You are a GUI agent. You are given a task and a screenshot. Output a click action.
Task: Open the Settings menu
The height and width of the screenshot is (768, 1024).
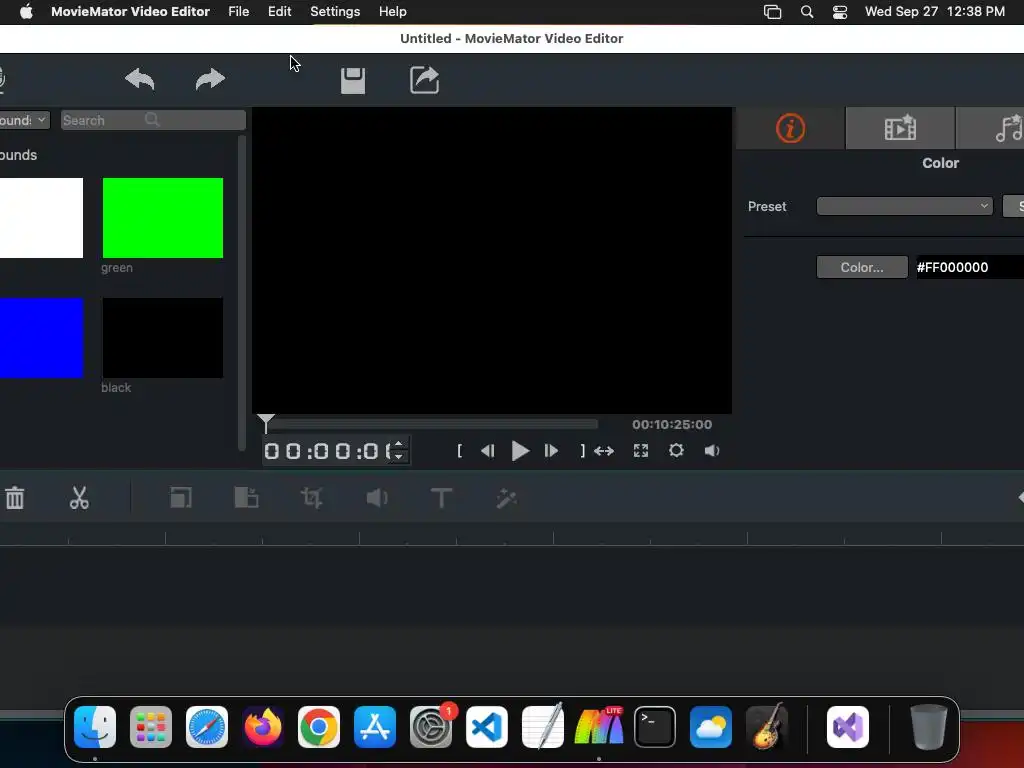335,12
